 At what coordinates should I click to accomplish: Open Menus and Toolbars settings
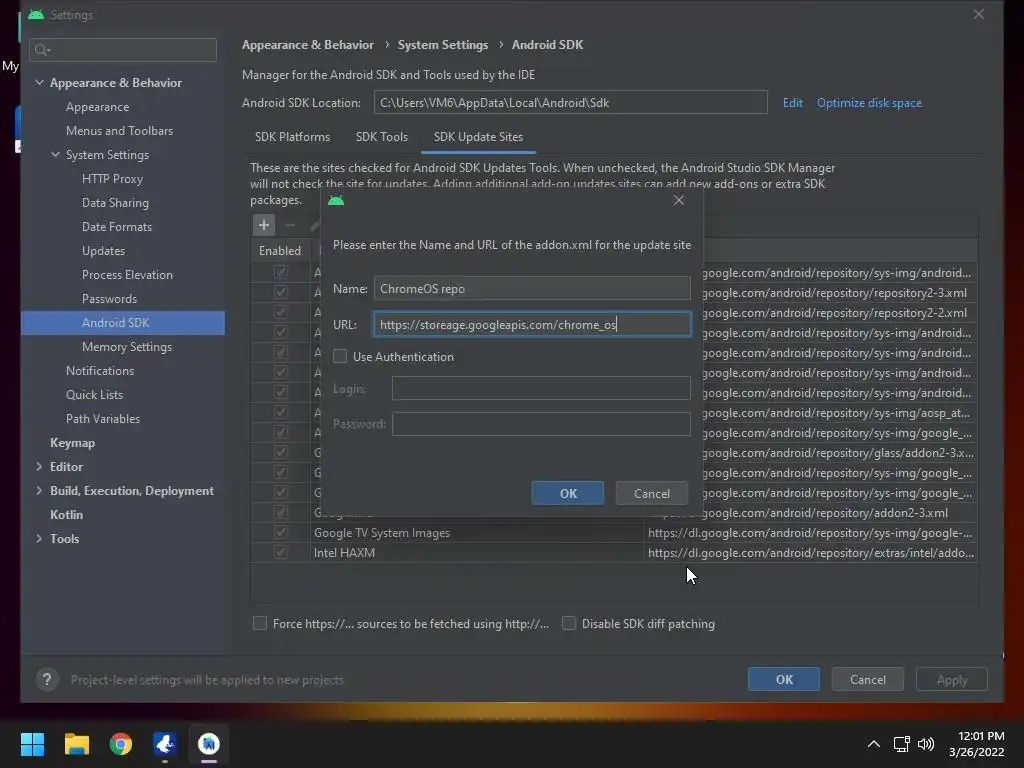click(120, 131)
